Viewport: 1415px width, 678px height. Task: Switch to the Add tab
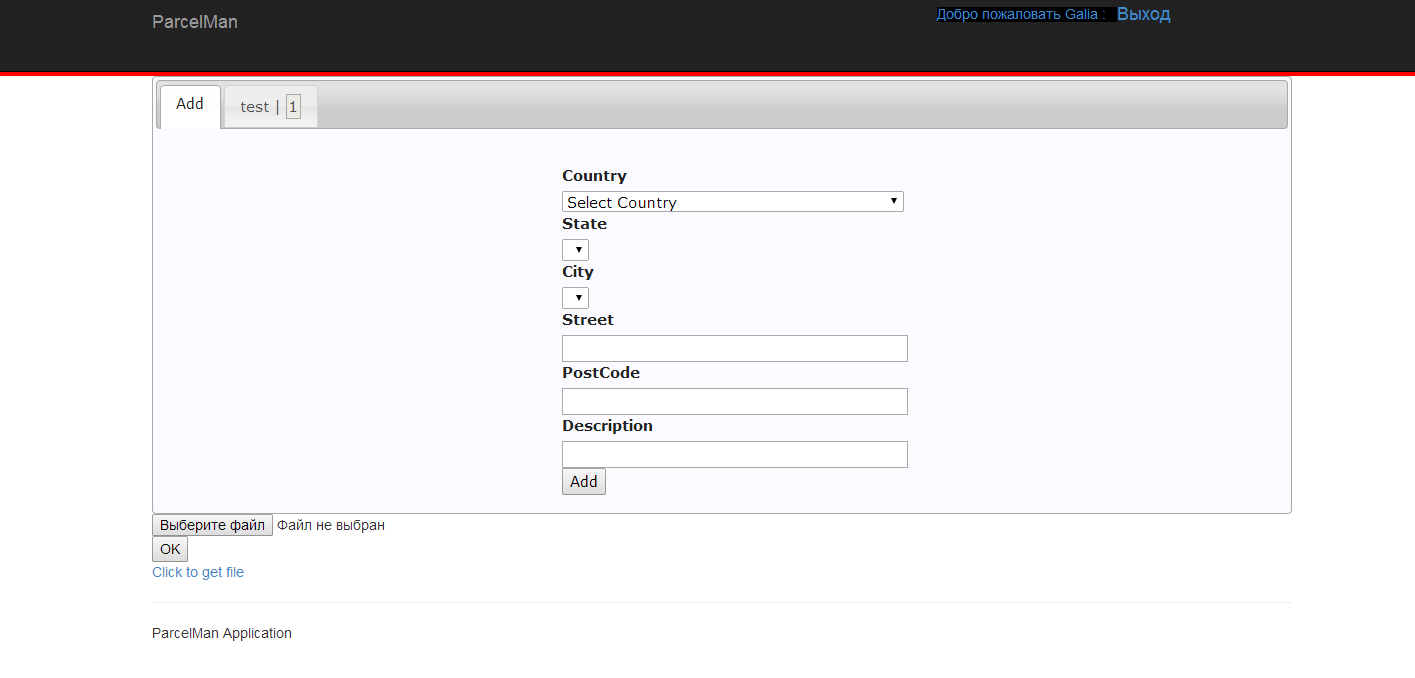[190, 105]
